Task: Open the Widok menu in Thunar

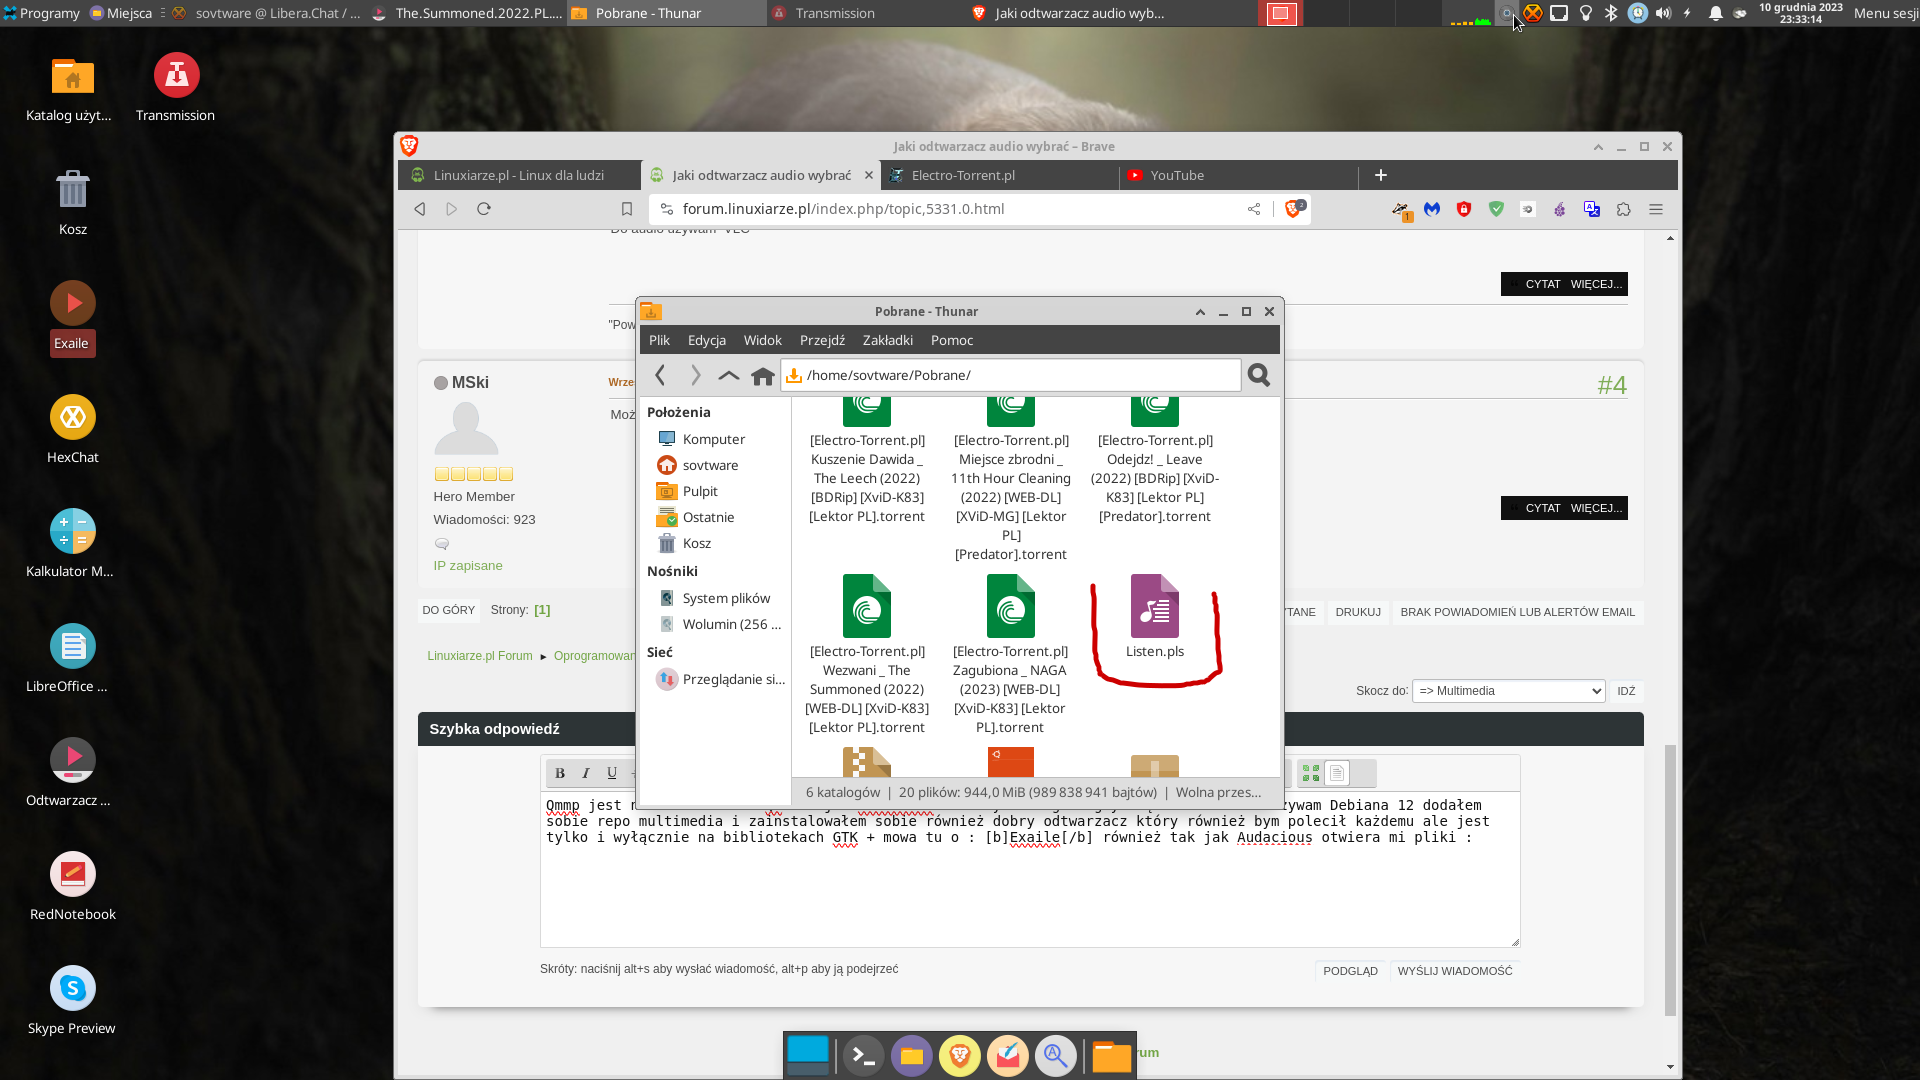Action: coord(763,340)
